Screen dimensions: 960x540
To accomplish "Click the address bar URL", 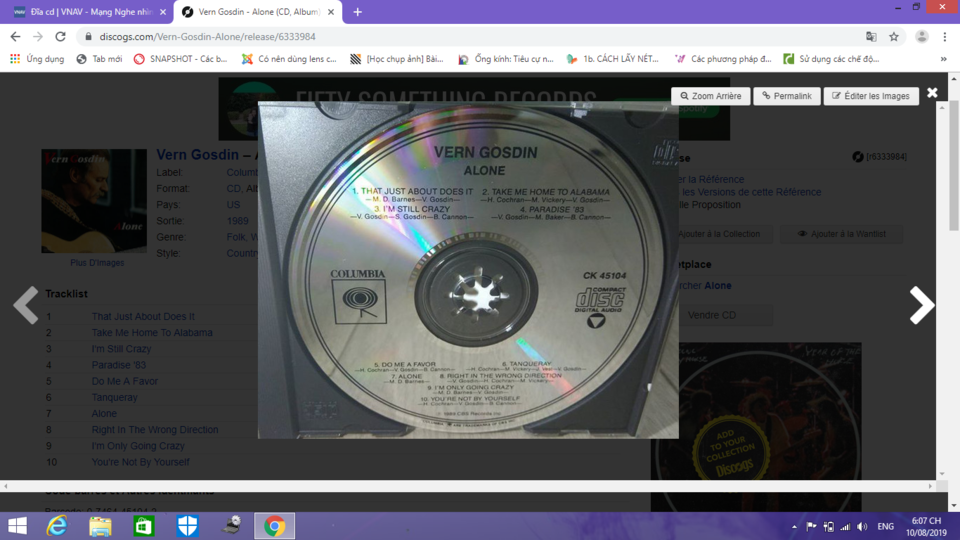I will pos(208,37).
